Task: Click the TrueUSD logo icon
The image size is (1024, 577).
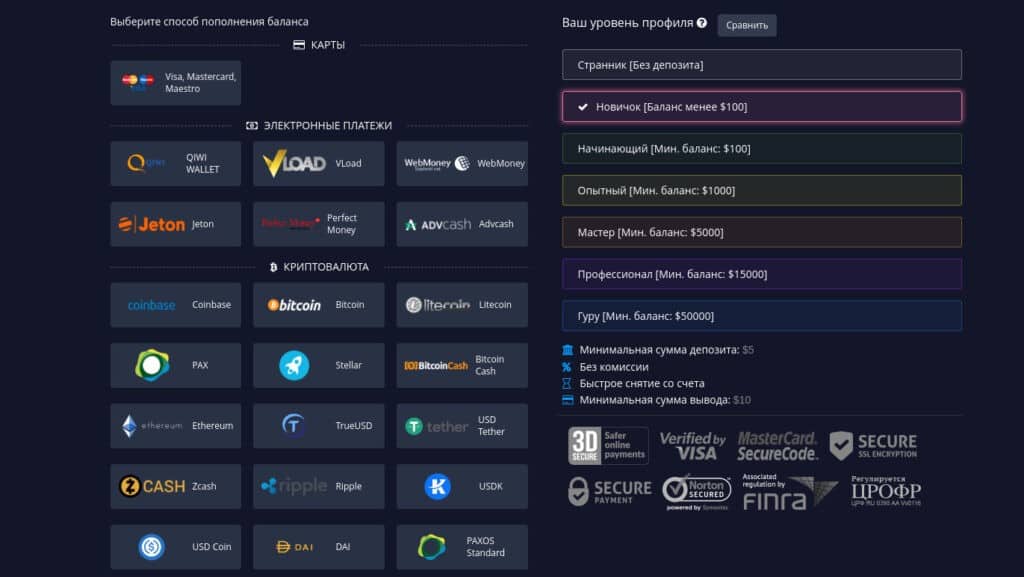Action: tap(294, 426)
